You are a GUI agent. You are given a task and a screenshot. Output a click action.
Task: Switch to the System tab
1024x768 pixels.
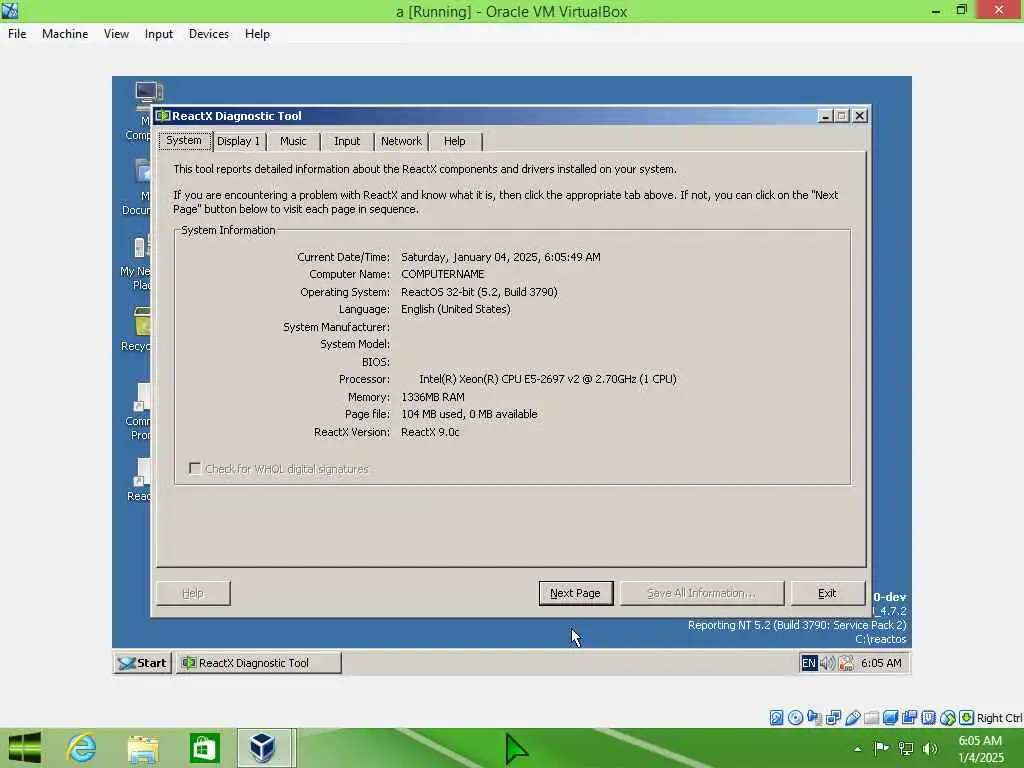click(x=184, y=140)
